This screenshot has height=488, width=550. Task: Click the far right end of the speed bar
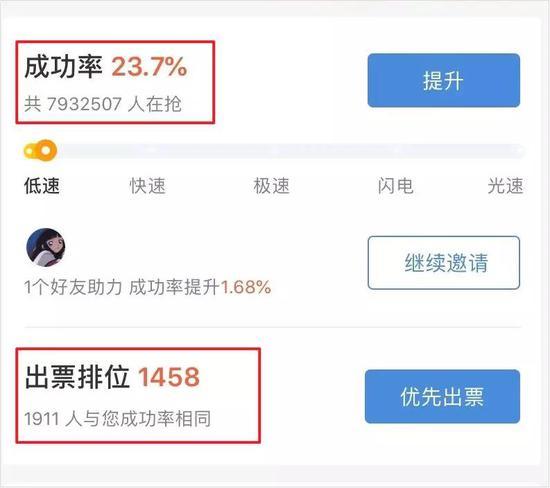[x=520, y=151]
